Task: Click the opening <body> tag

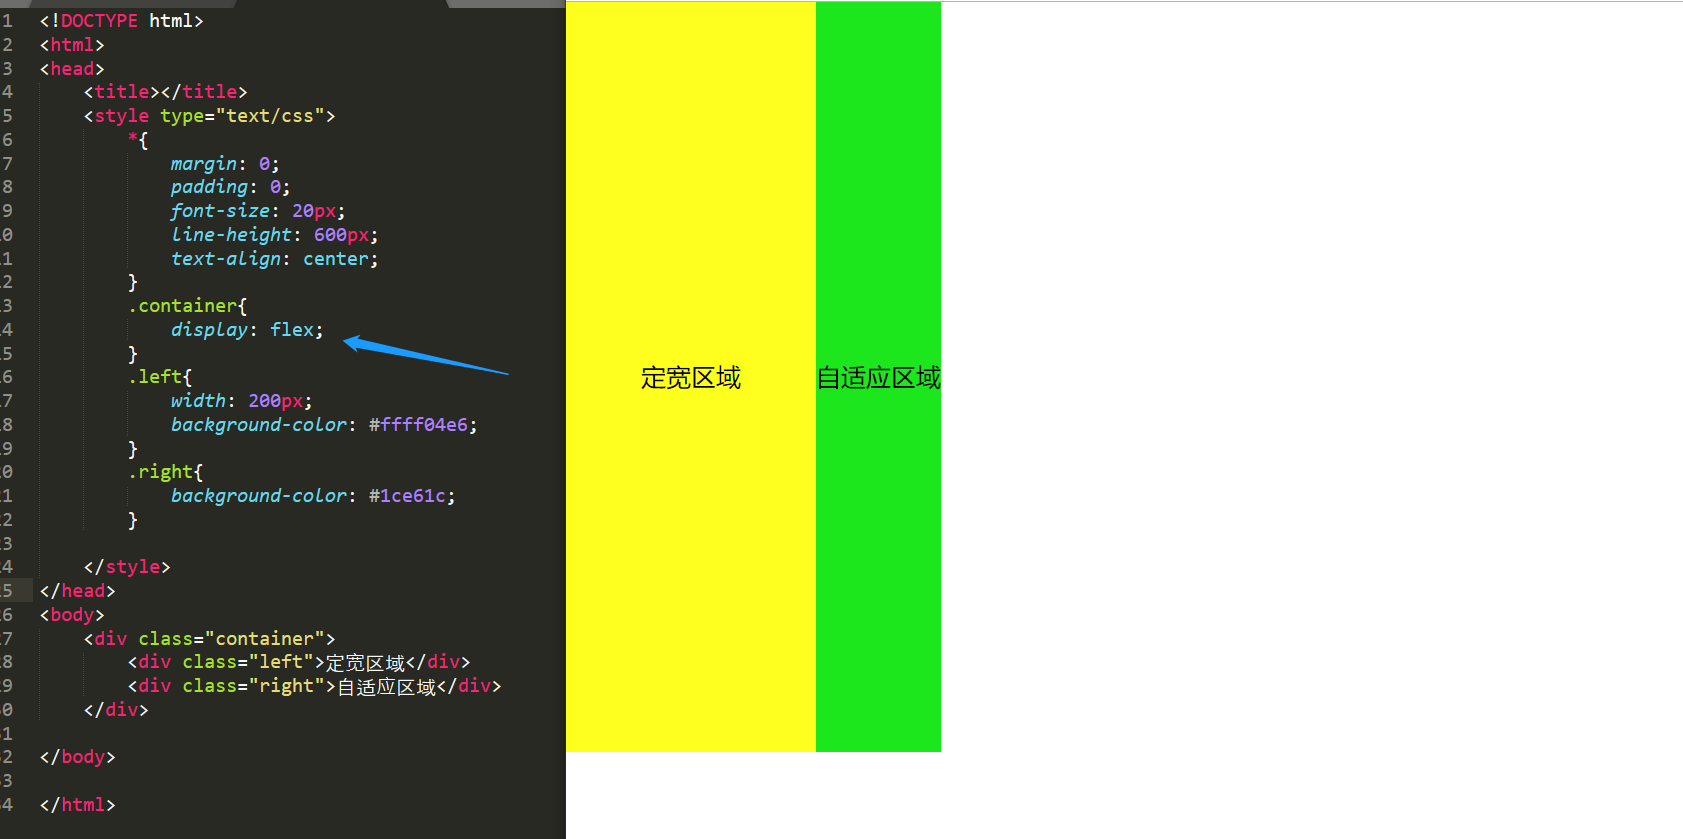Action: pos(72,615)
